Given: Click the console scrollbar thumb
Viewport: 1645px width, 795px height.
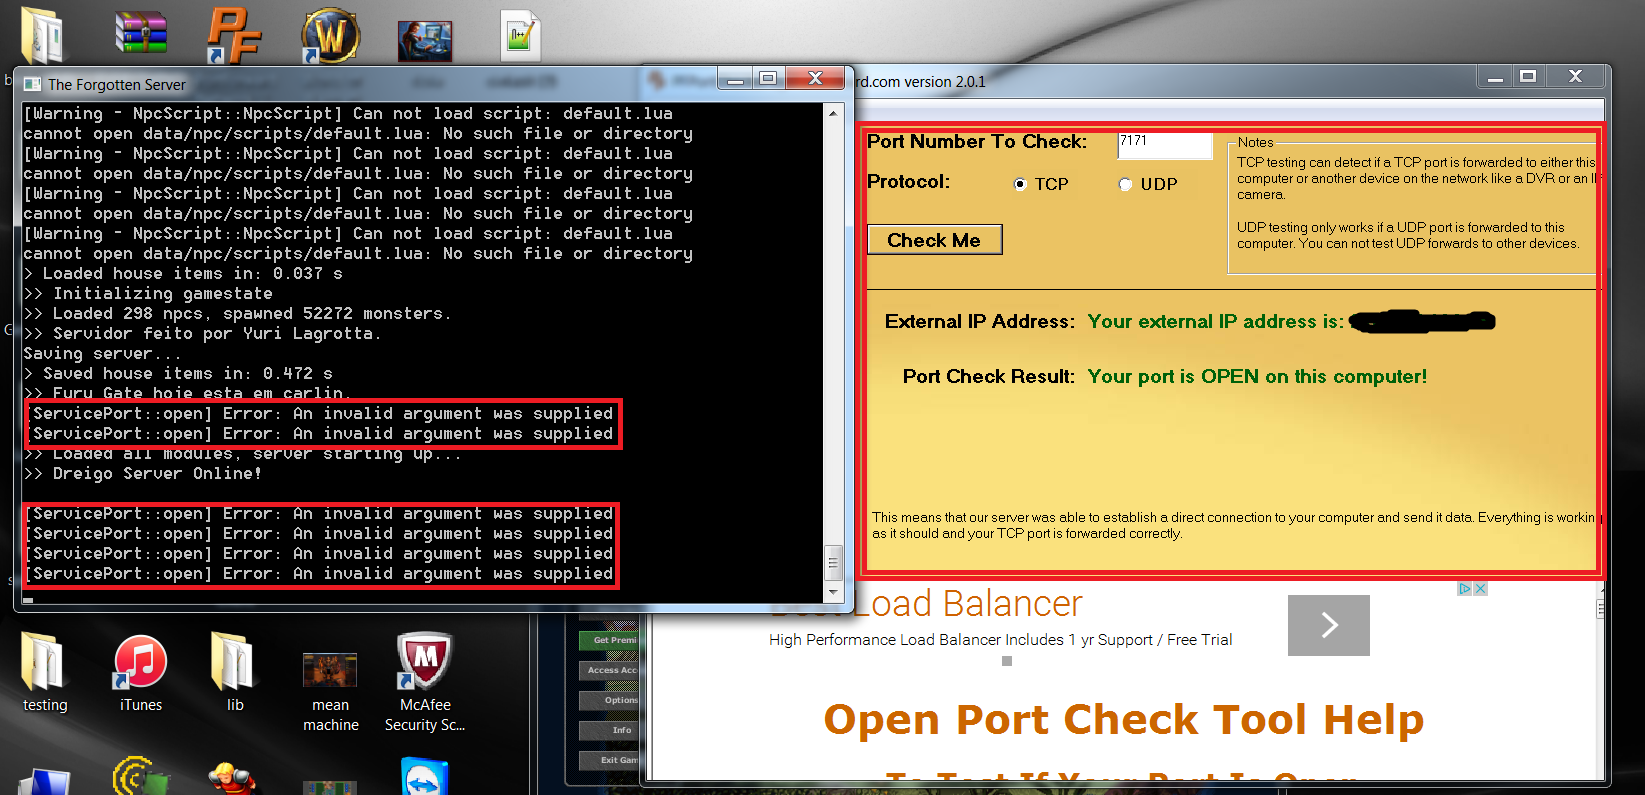Looking at the screenshot, I should [x=833, y=563].
